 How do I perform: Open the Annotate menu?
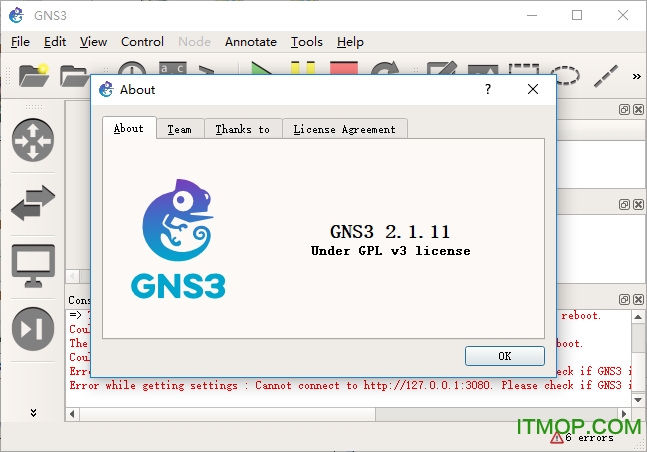(250, 42)
